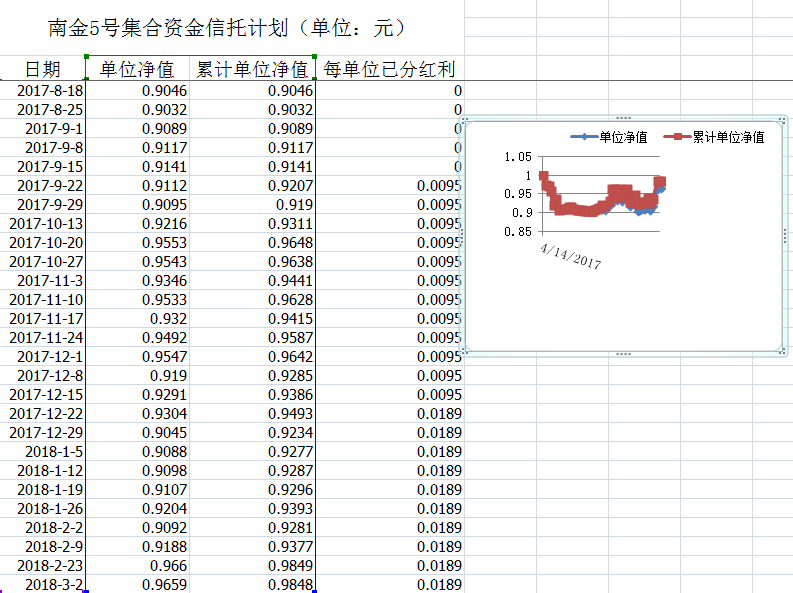Select the 累计单位净值 header cell in the table
Image resolution: width=793 pixels, height=593 pixels.
click(252, 69)
